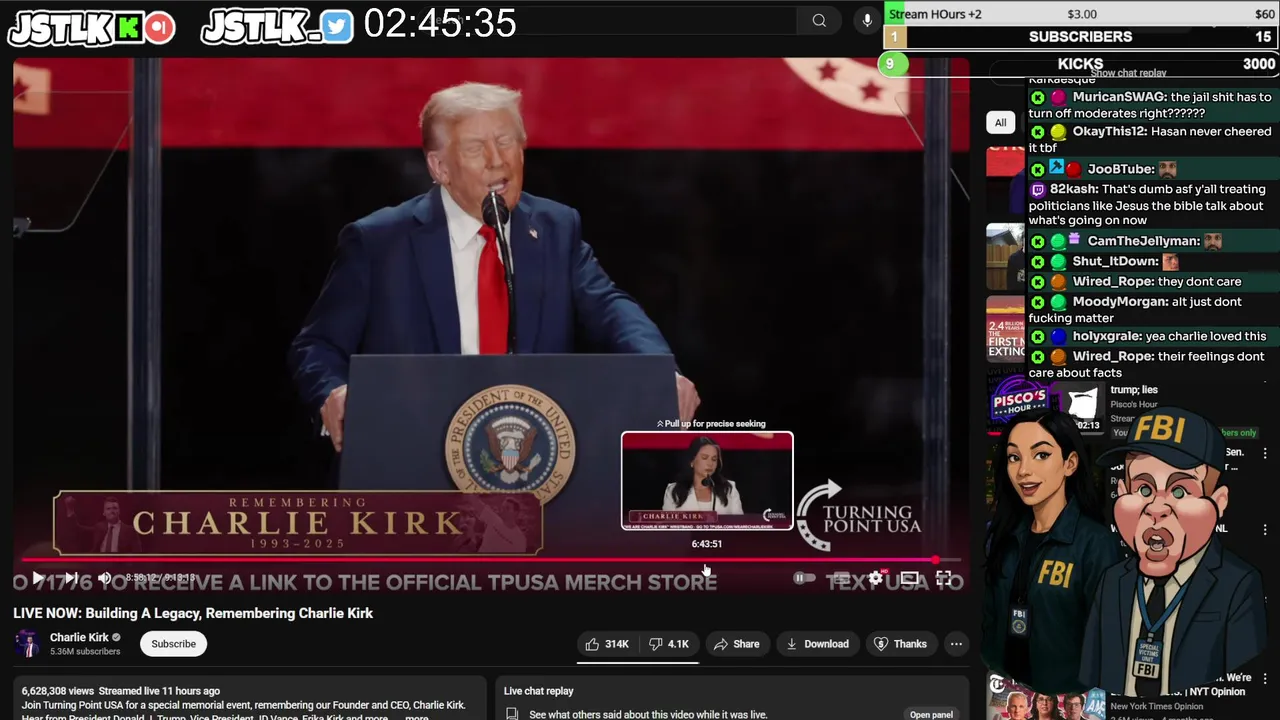
Task: Open more actions three-dot menu
Action: (956, 644)
